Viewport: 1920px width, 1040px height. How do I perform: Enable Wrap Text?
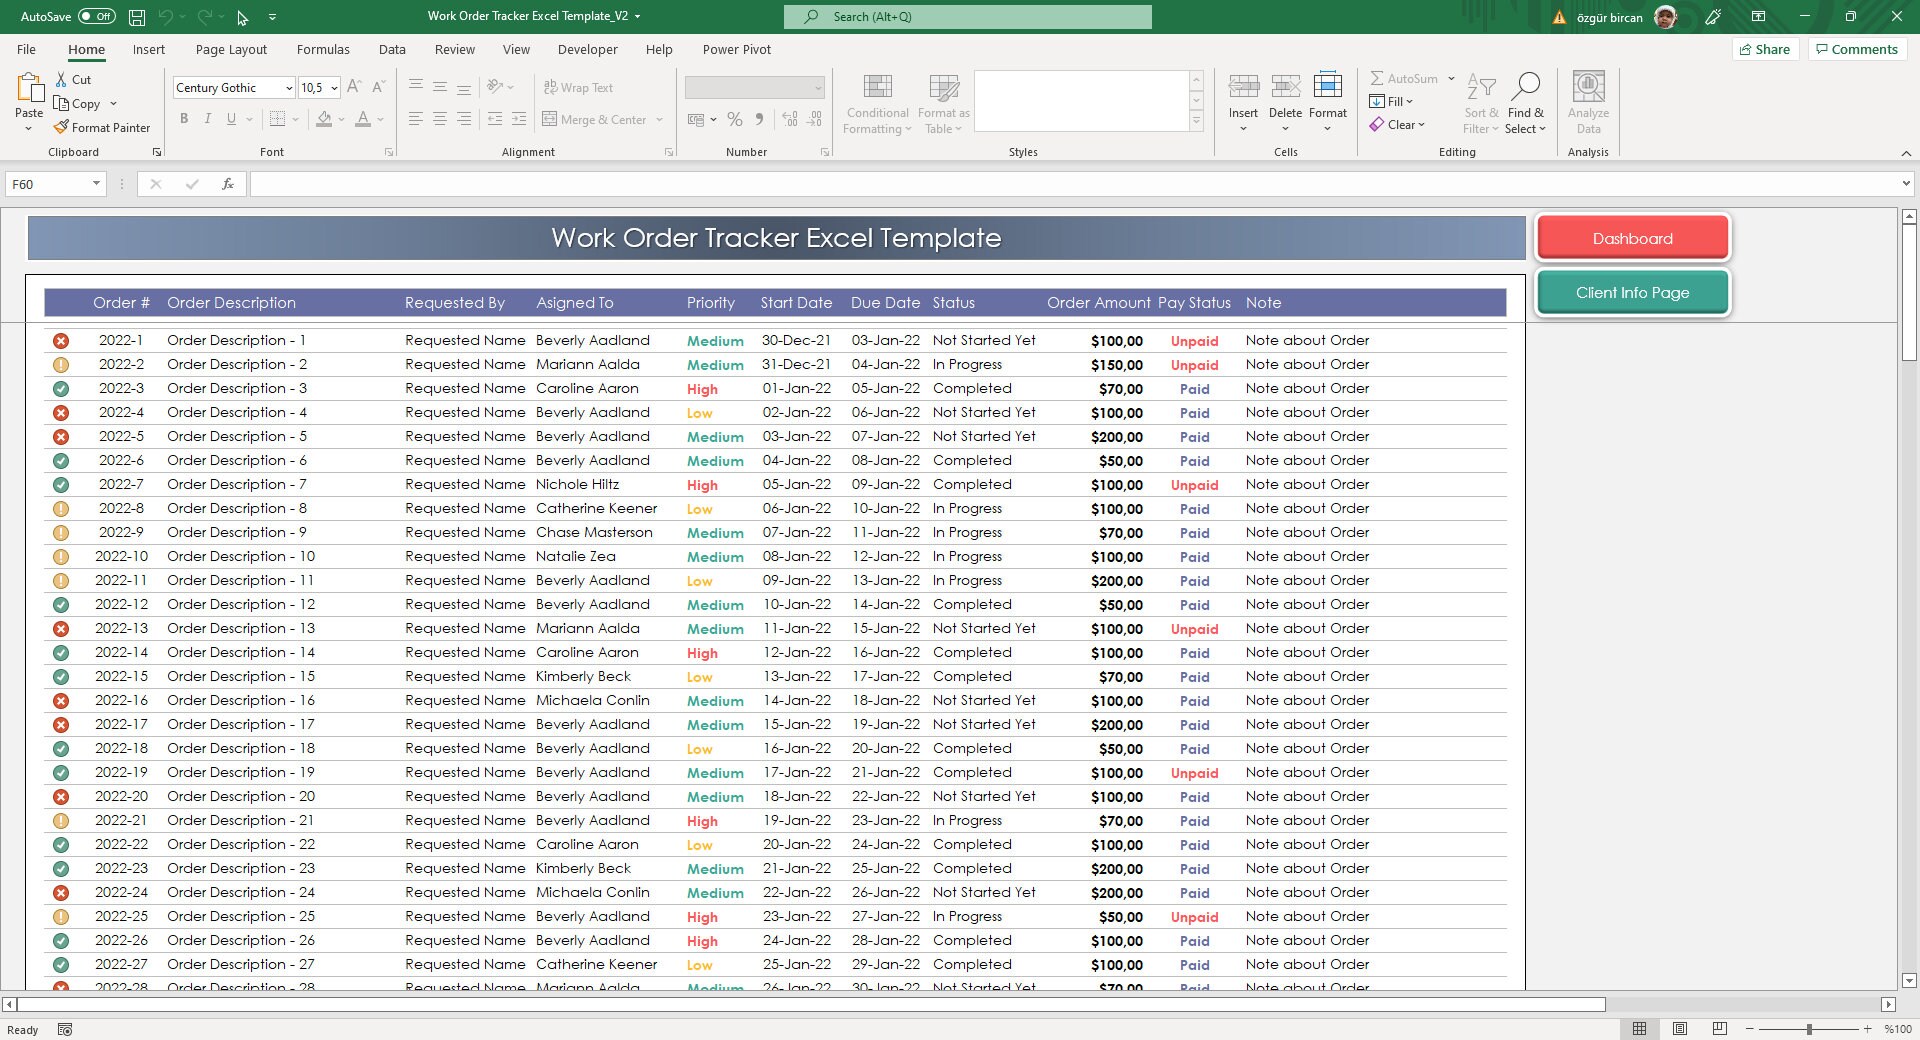[580, 87]
